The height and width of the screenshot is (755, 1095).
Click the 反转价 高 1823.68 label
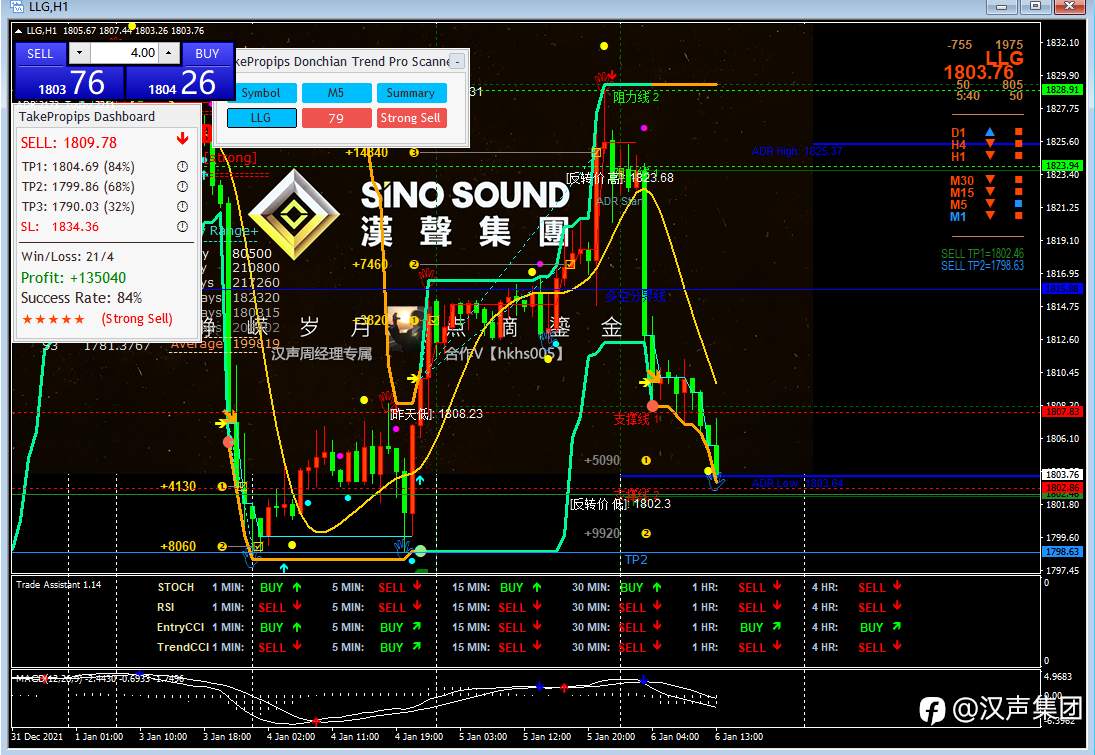coord(620,177)
